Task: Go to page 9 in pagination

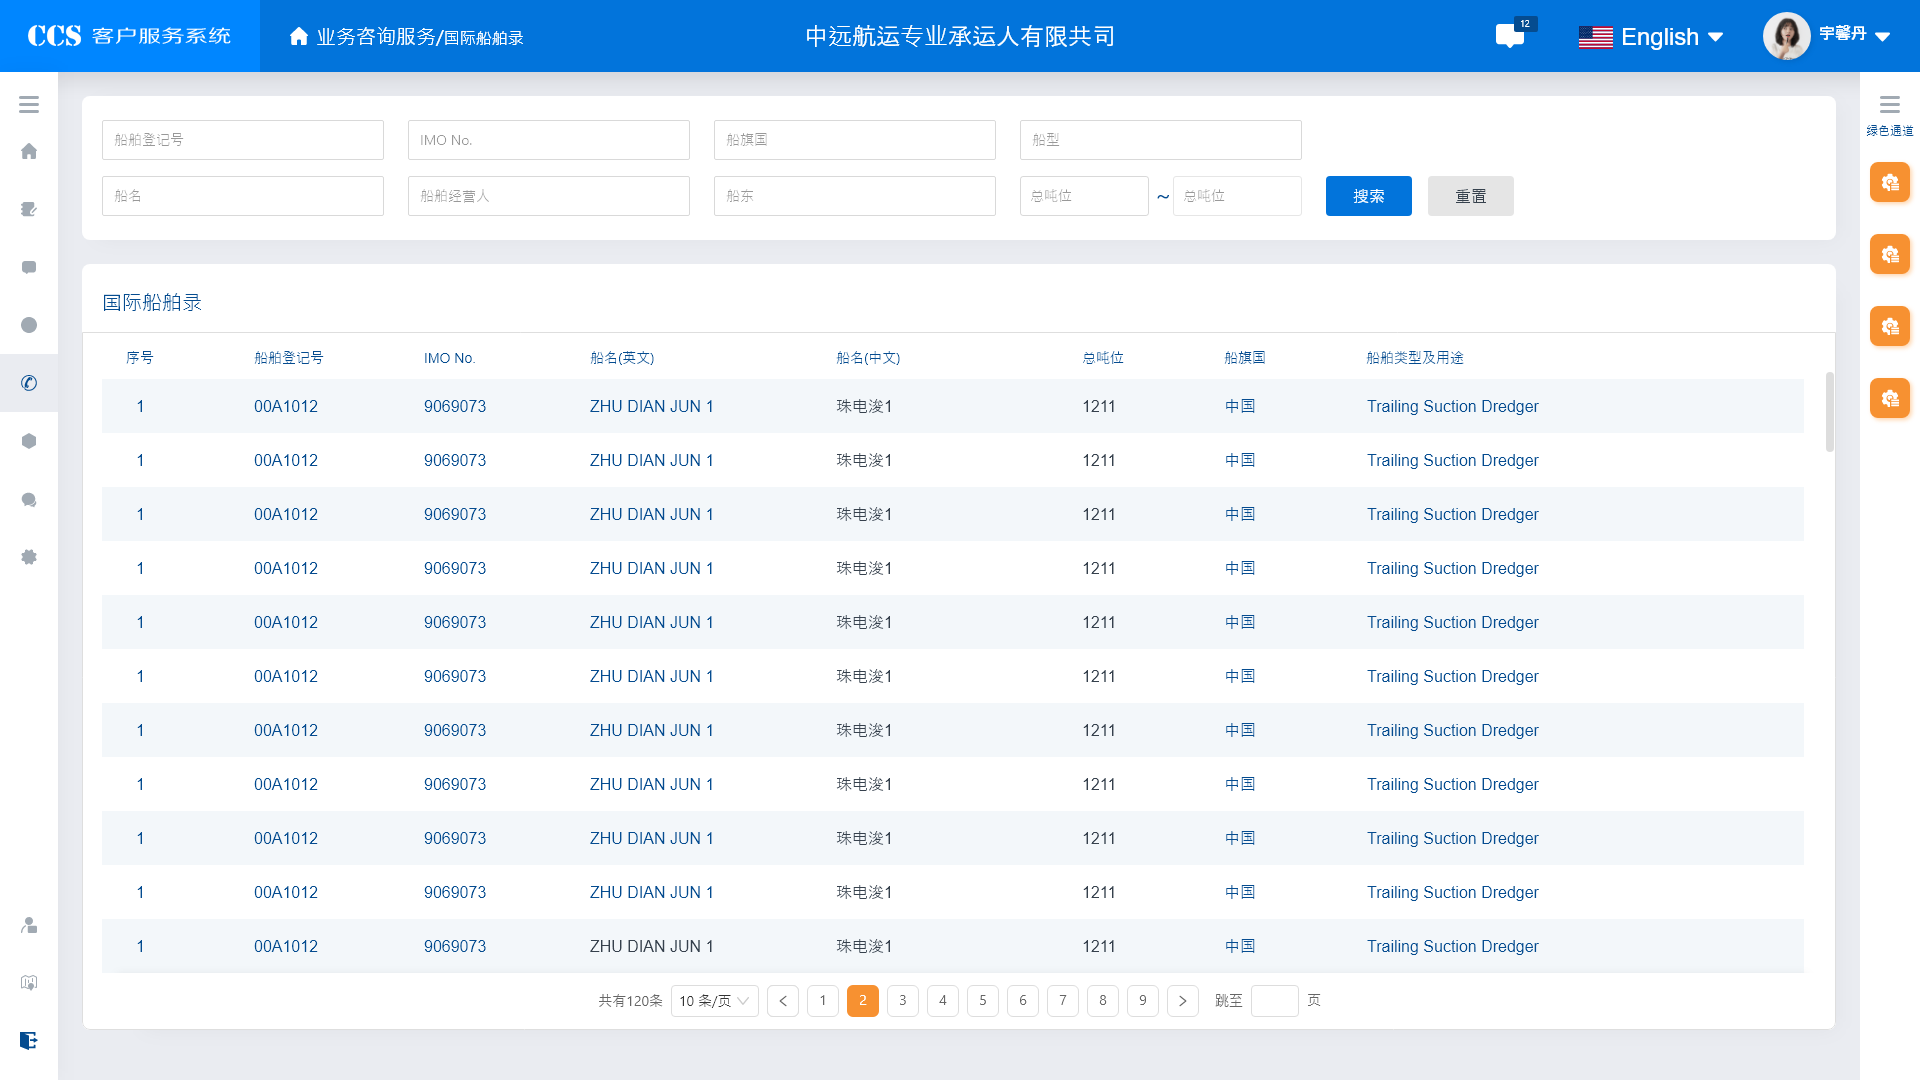Action: [1142, 1001]
